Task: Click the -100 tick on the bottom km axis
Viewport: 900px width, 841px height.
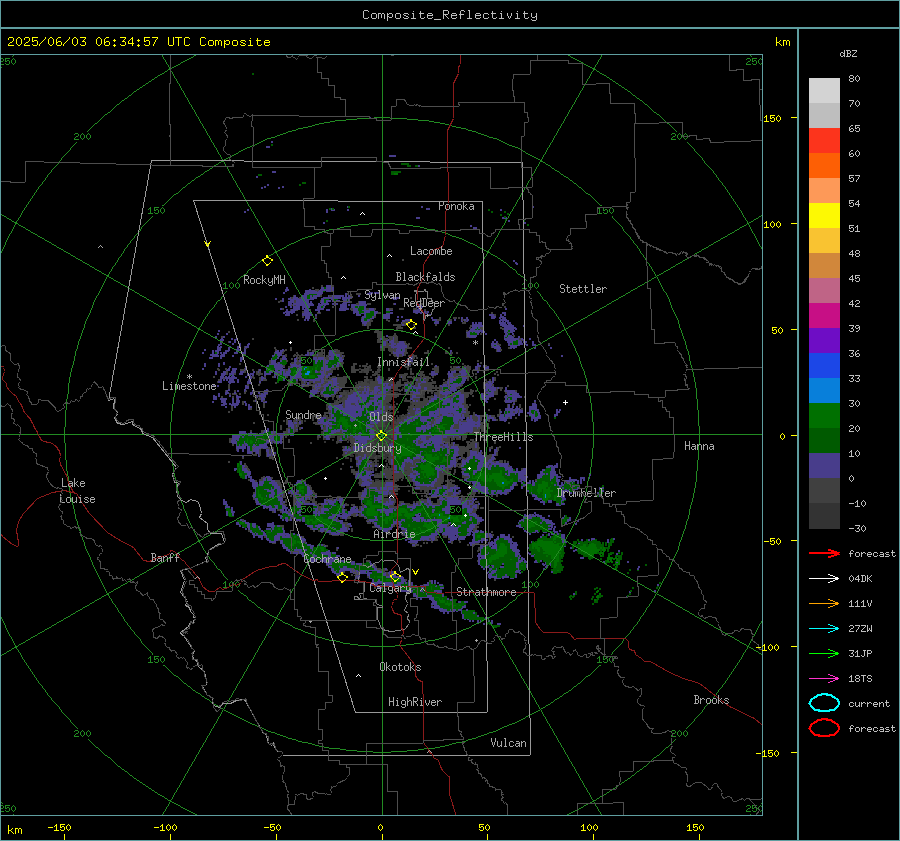Action: click(165, 827)
